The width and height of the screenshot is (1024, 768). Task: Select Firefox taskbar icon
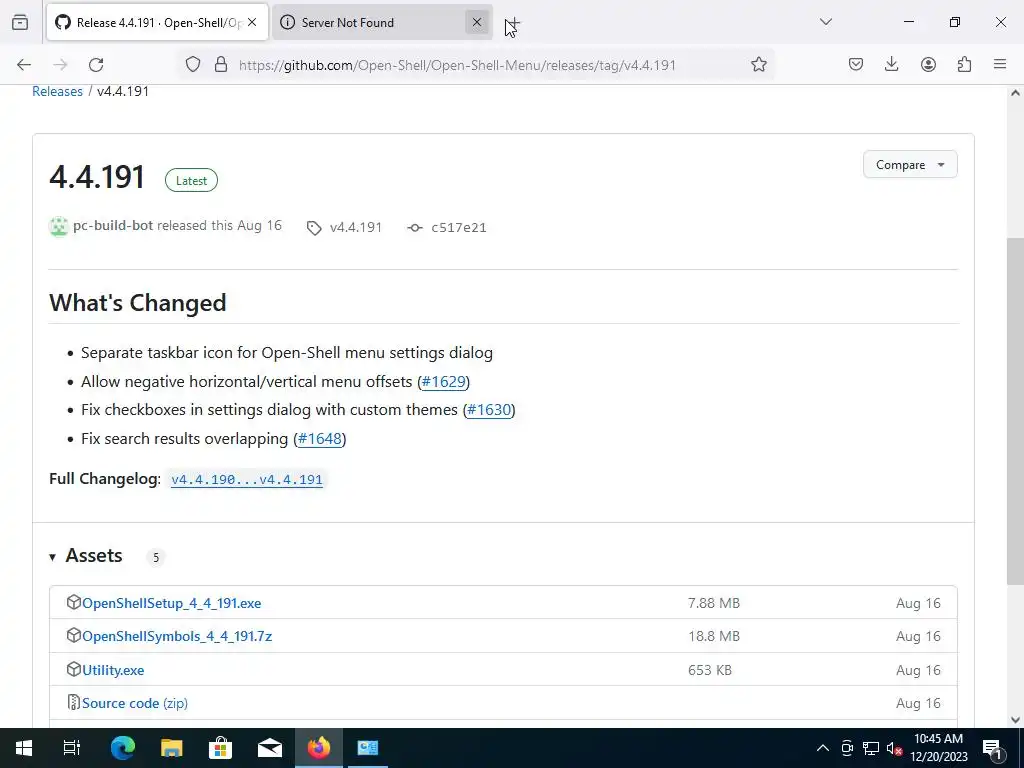click(x=319, y=748)
